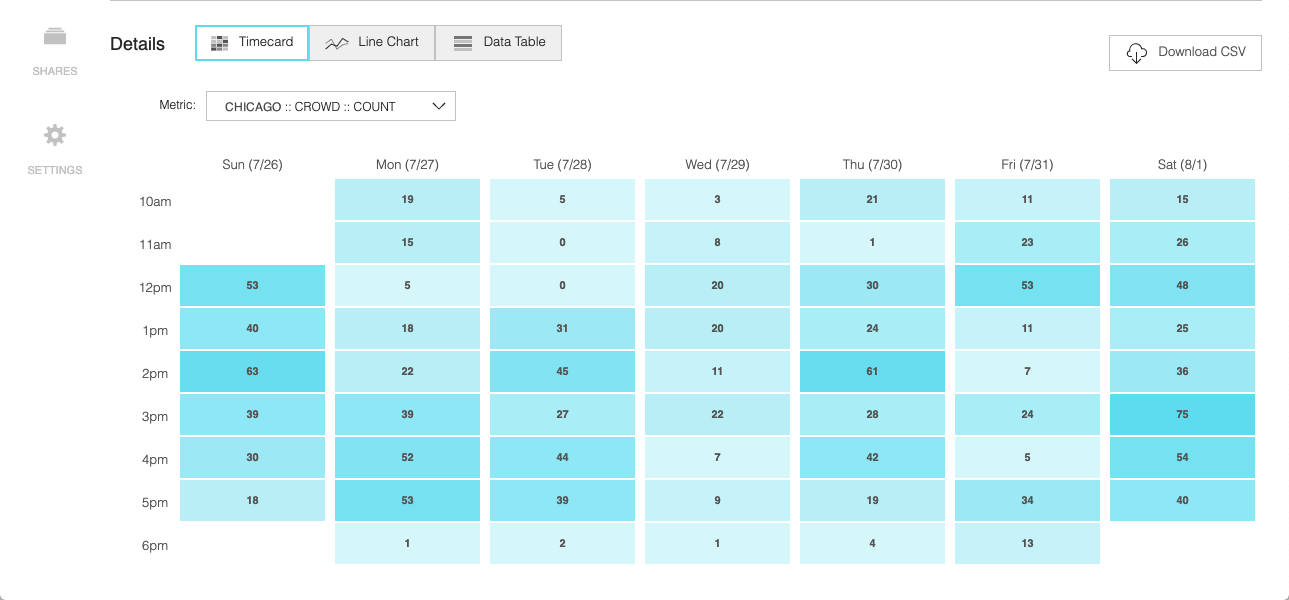
Task: Click Tuesday 2pm cell showing 45
Action: point(562,371)
